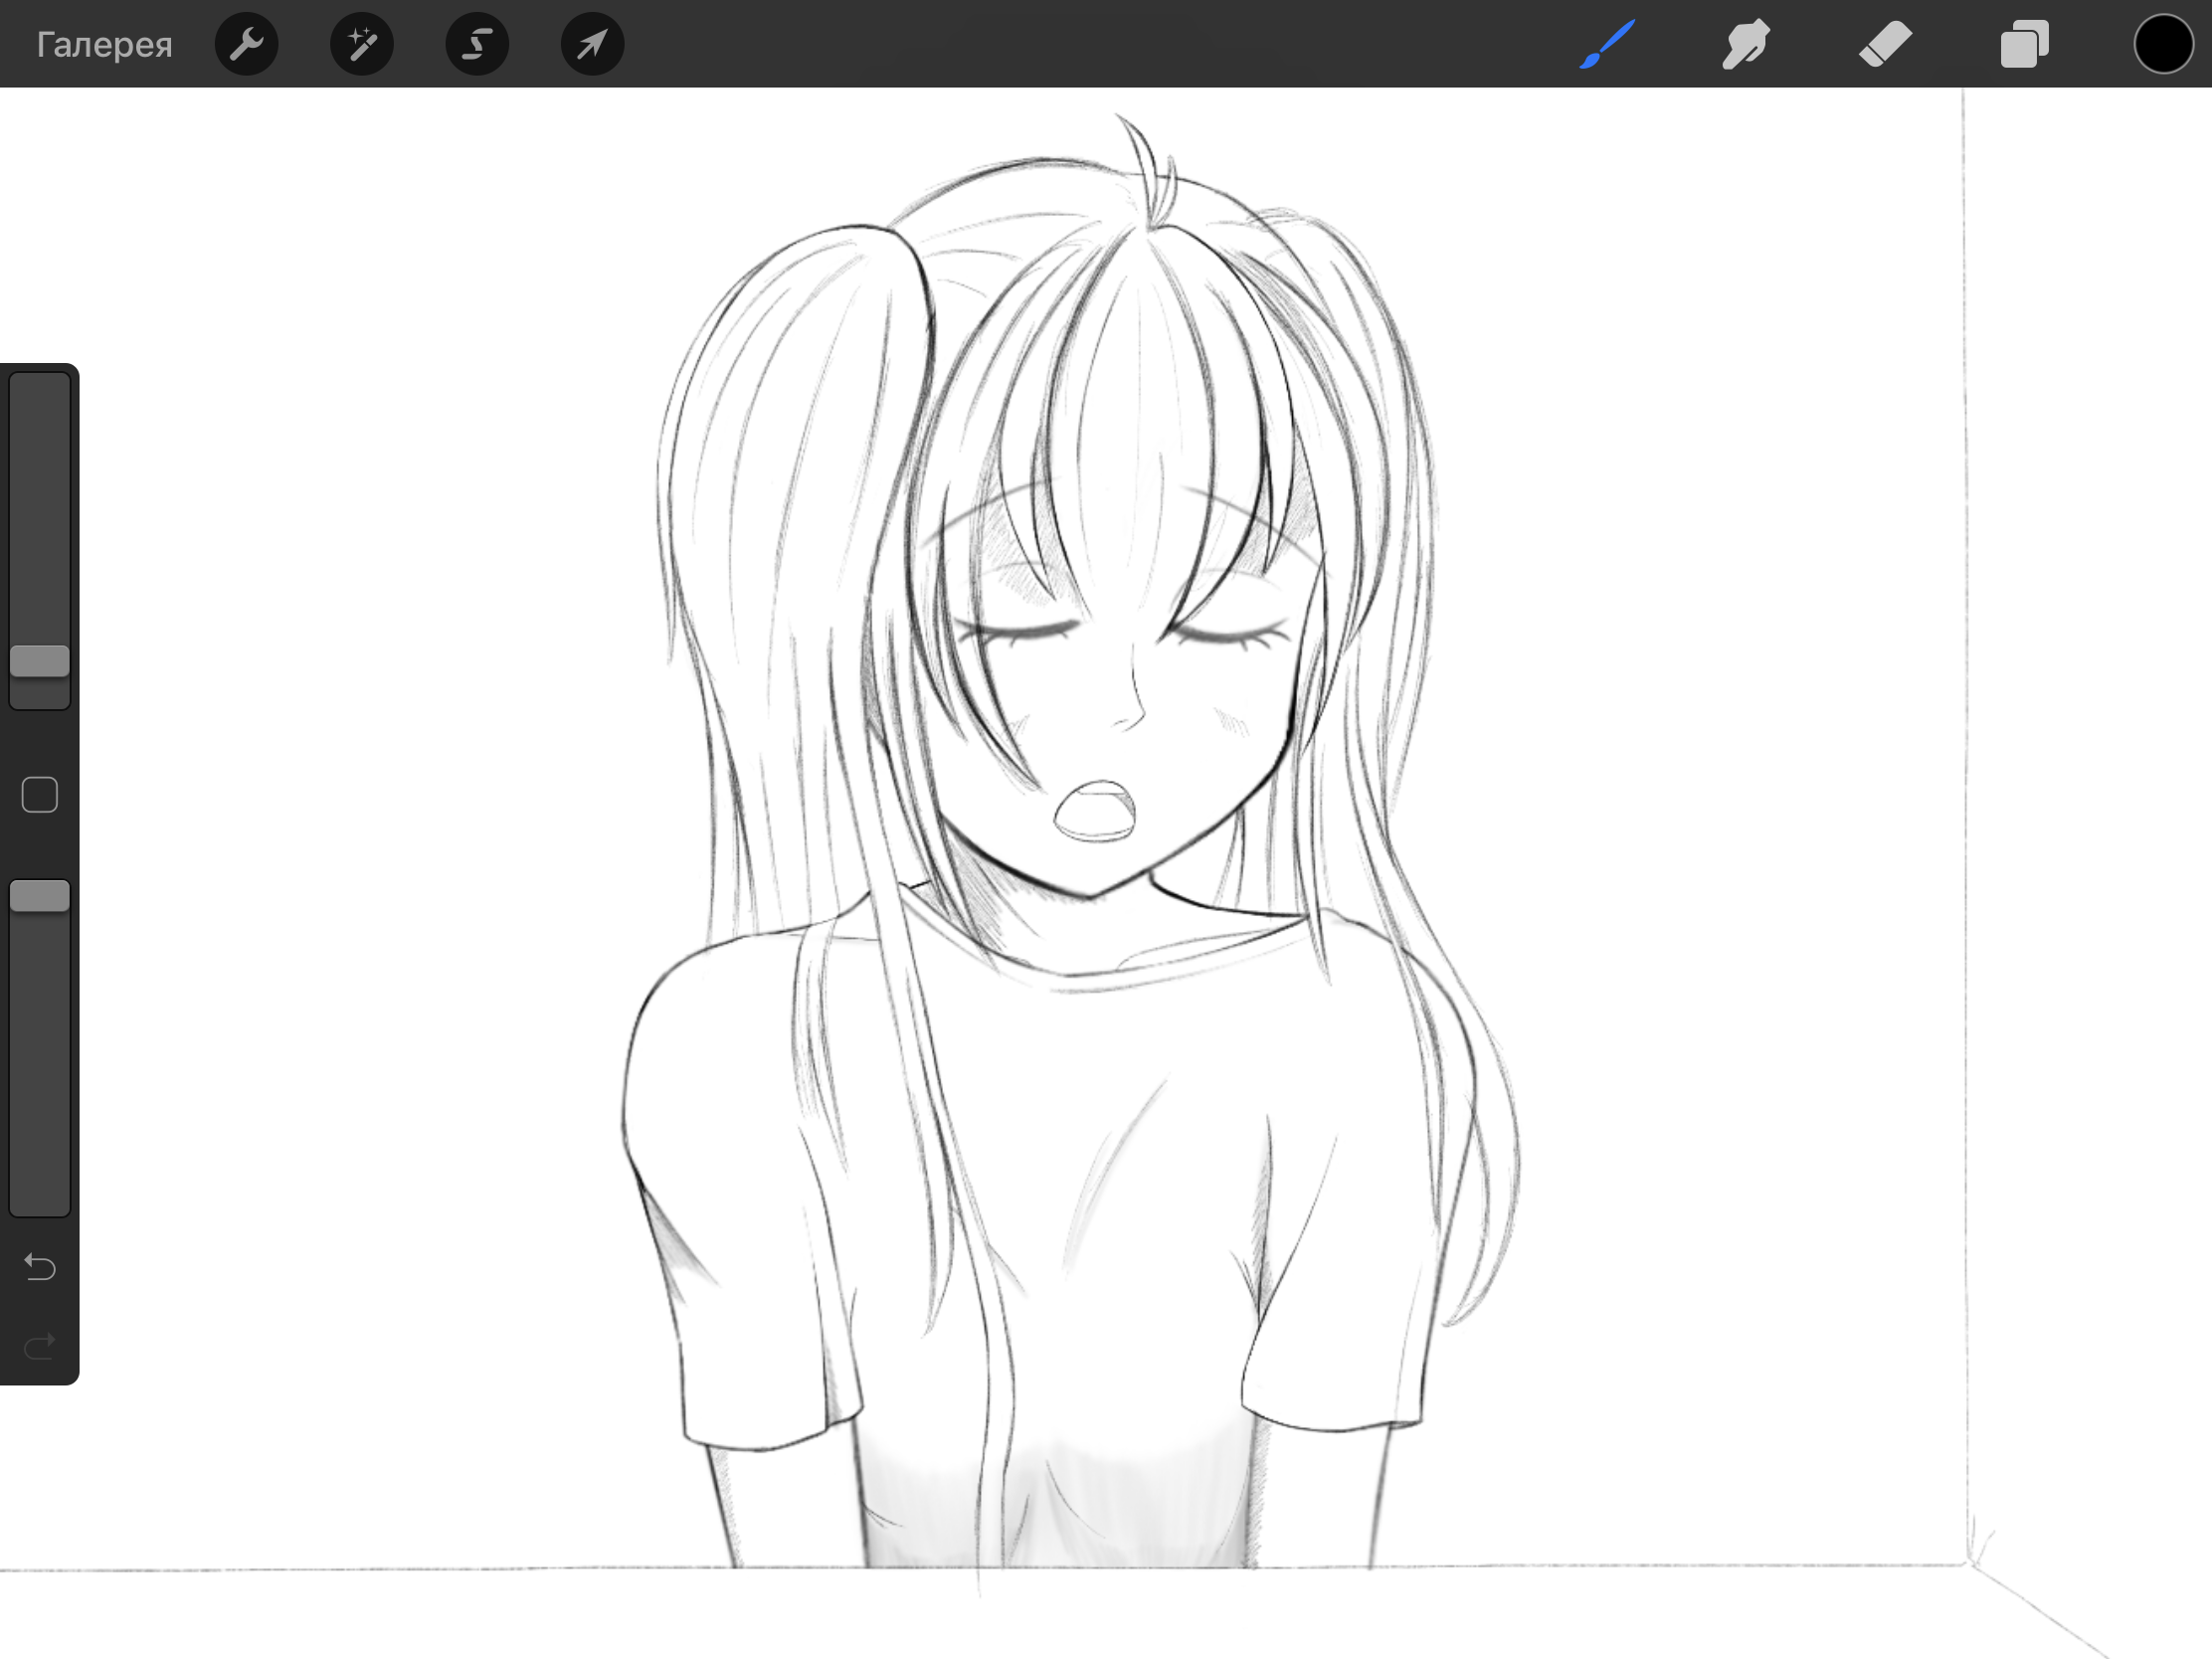Open the Layers panel
The height and width of the screenshot is (1659, 2212).
coord(2024,44)
